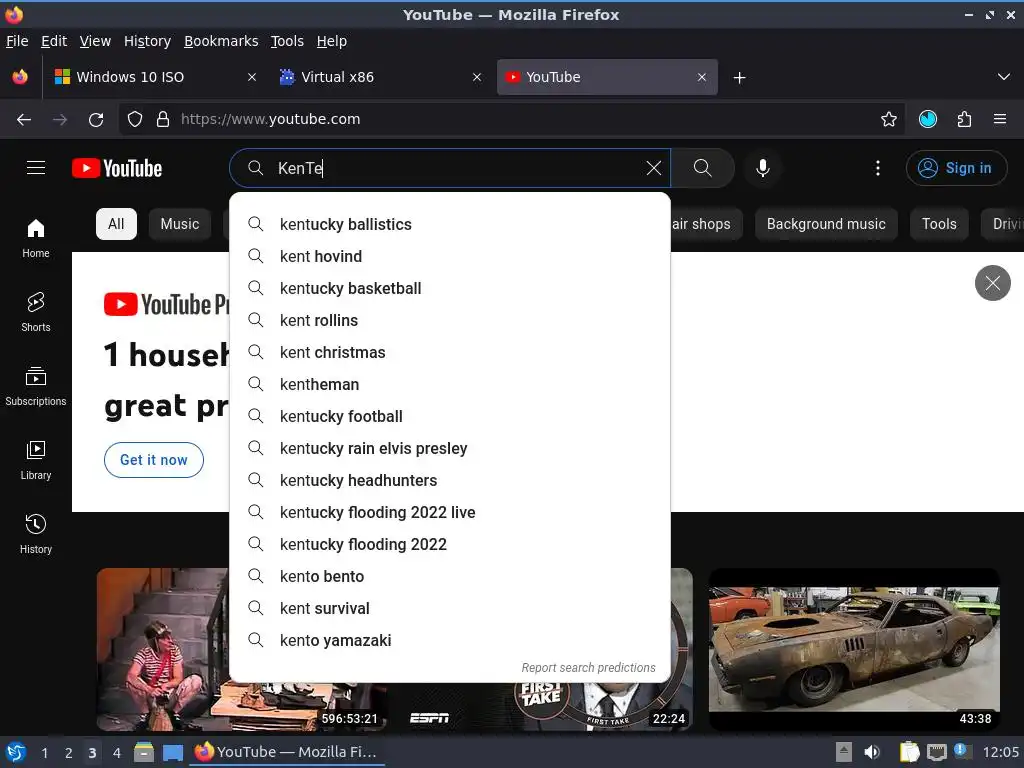Choose suggestion kent christmas
Image resolution: width=1024 pixels, height=768 pixels.
[450, 352]
